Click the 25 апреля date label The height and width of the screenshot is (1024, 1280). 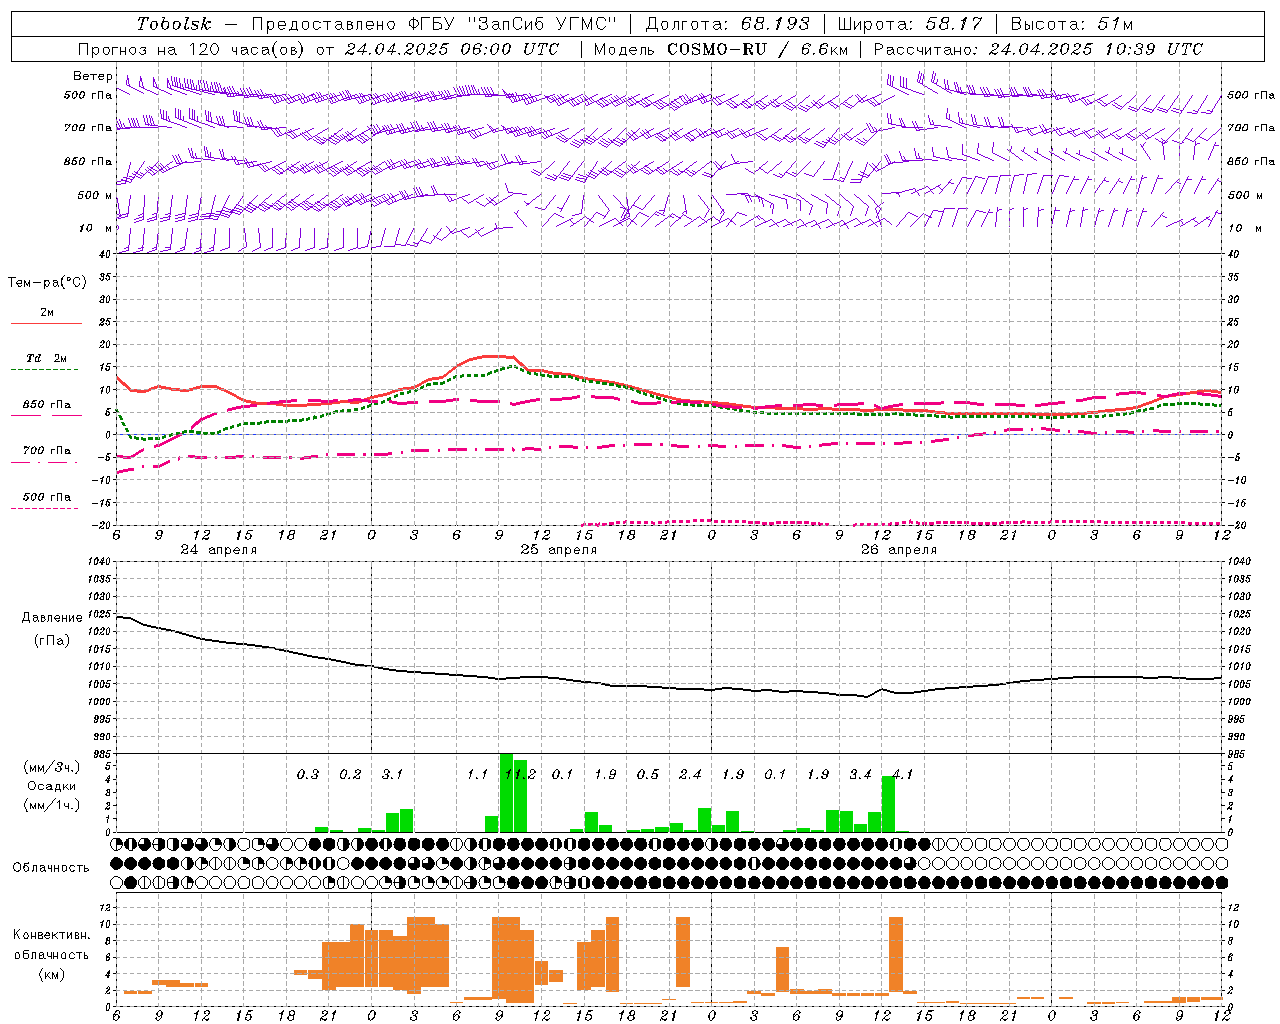[x=559, y=550]
